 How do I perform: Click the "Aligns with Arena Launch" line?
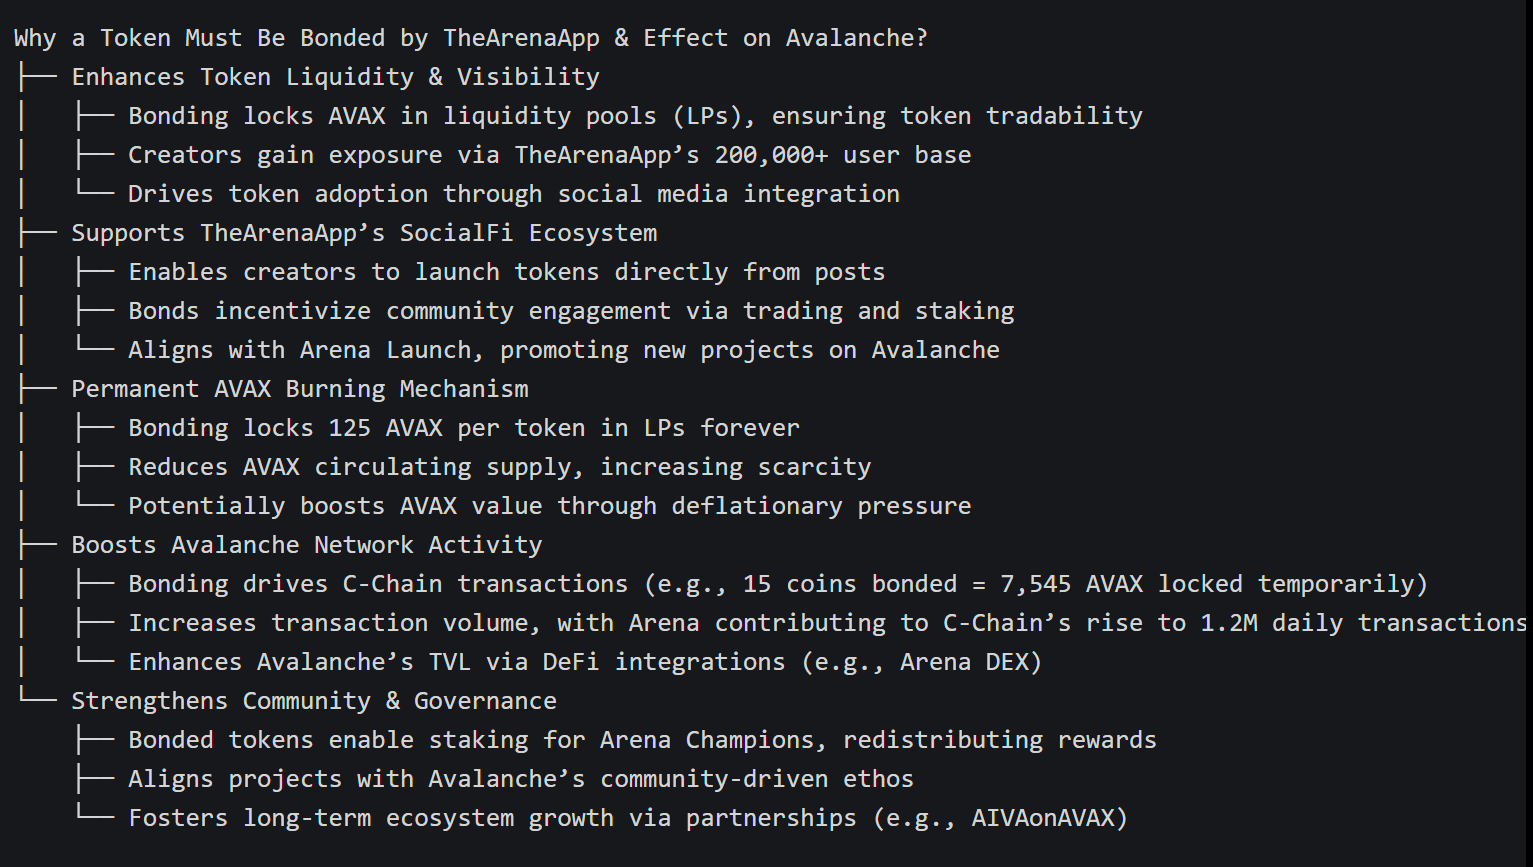click(x=564, y=350)
